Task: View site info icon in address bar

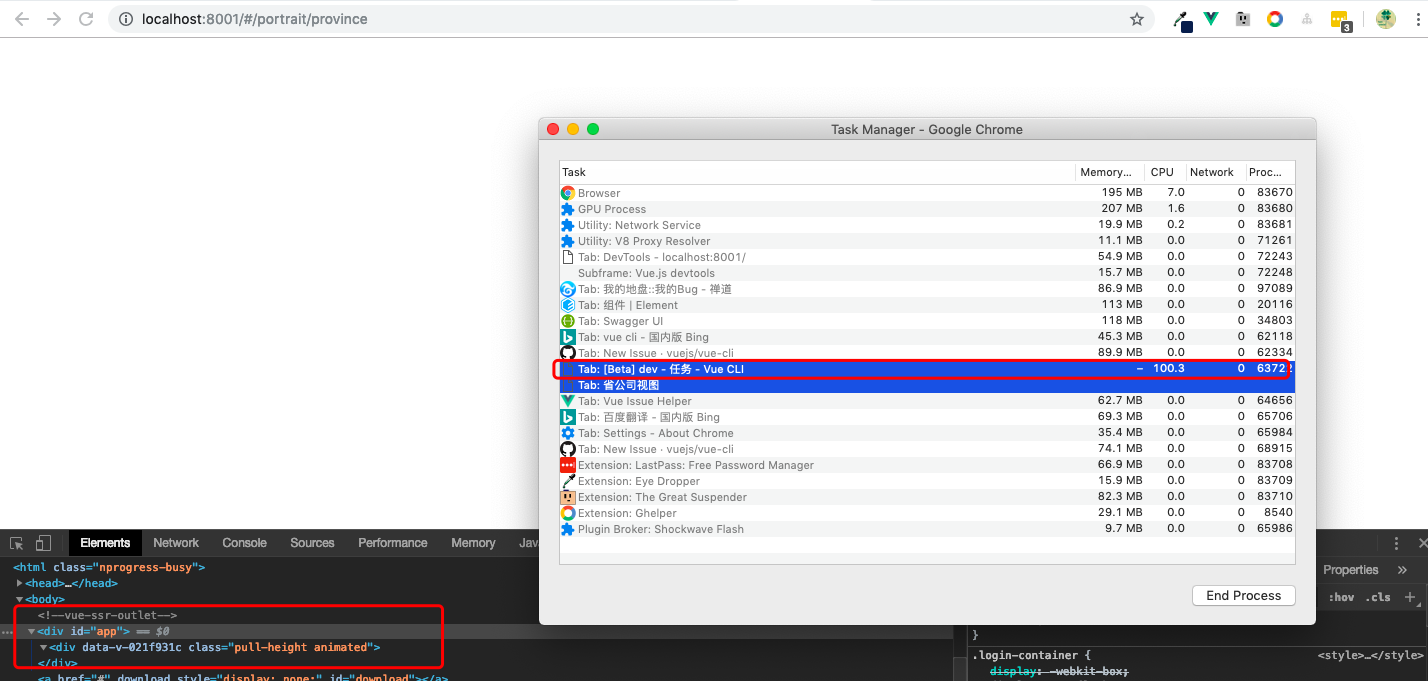Action: click(125, 19)
